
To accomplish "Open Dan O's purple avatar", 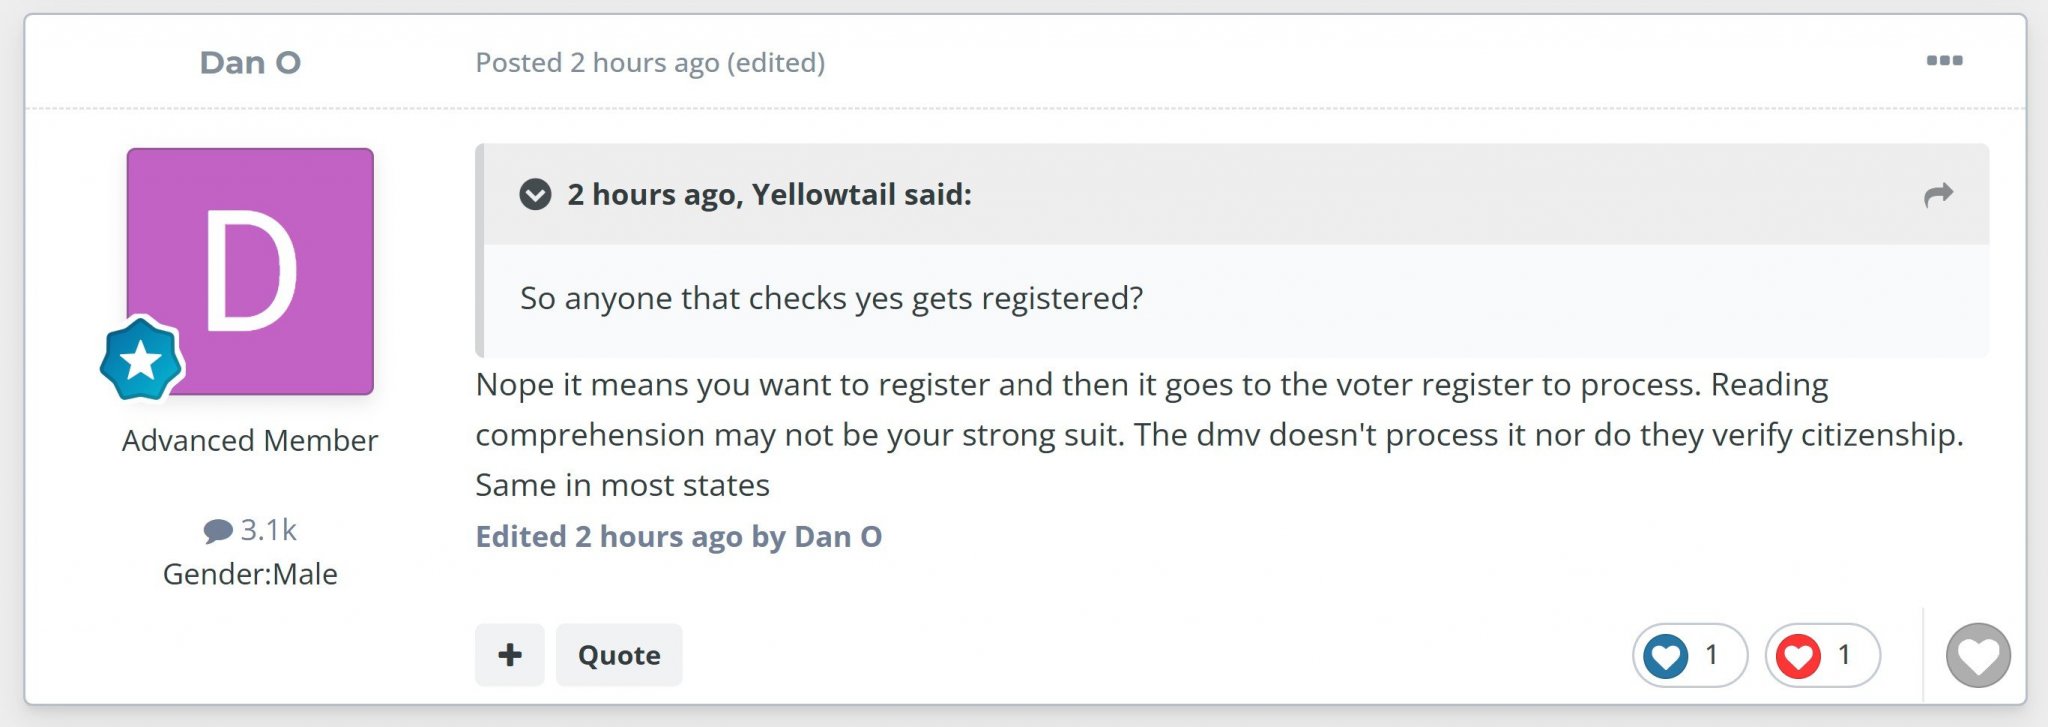I will click(250, 271).
